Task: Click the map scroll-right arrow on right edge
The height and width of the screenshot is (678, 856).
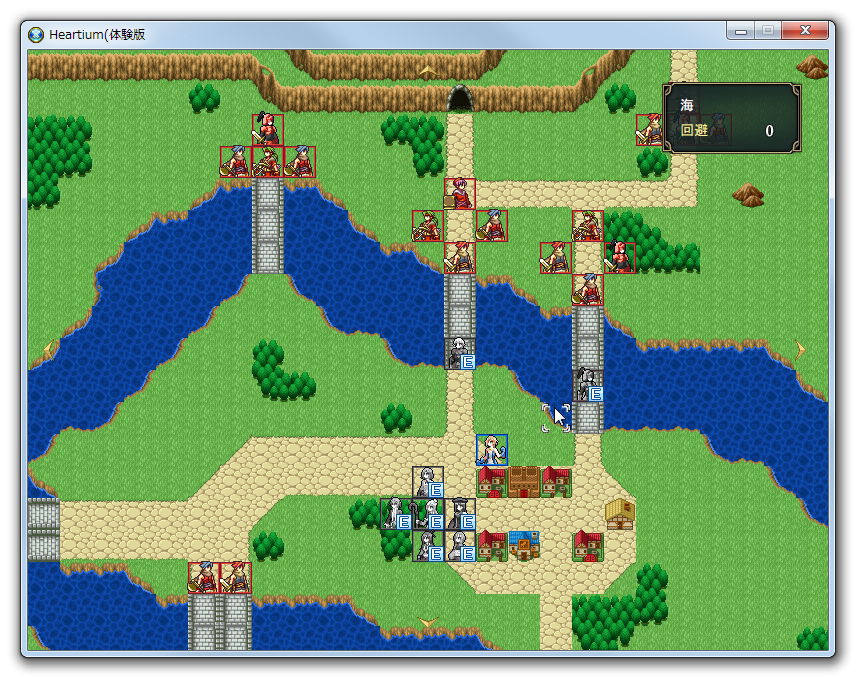Action: [800, 349]
